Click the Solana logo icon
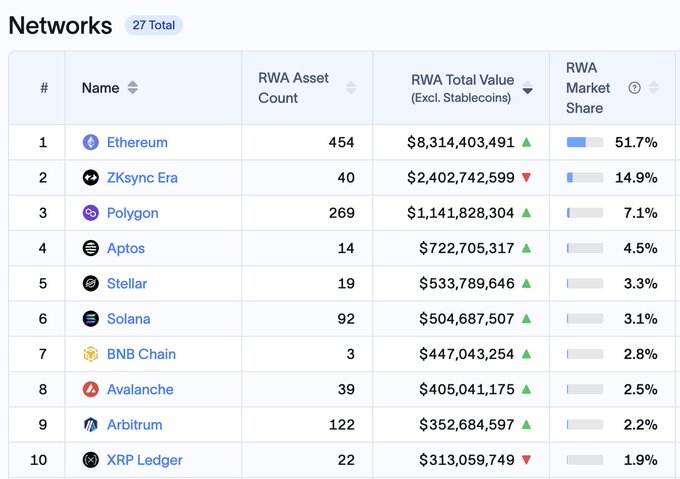This screenshot has width=680, height=479. 90,319
